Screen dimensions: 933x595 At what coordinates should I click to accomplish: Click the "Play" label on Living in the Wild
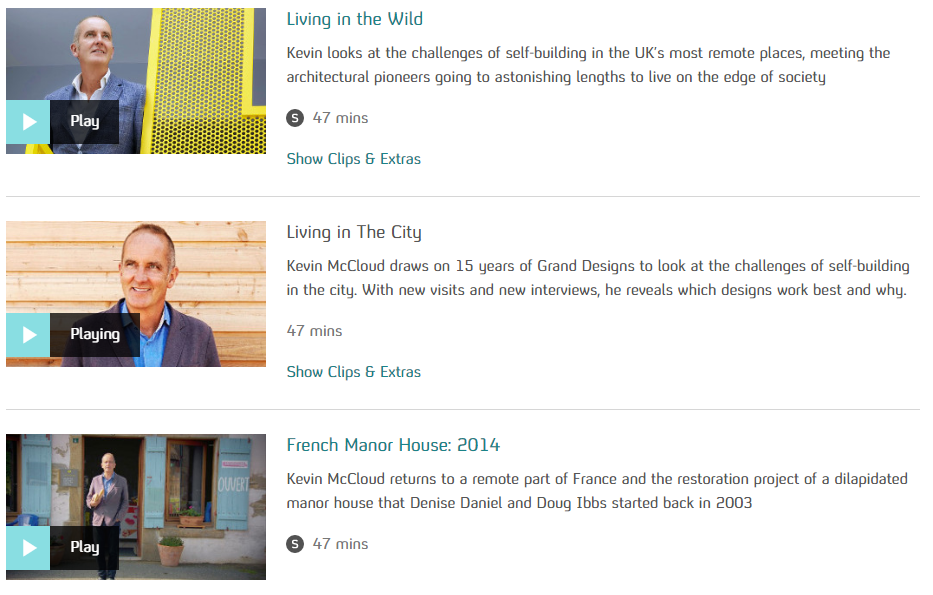point(85,122)
